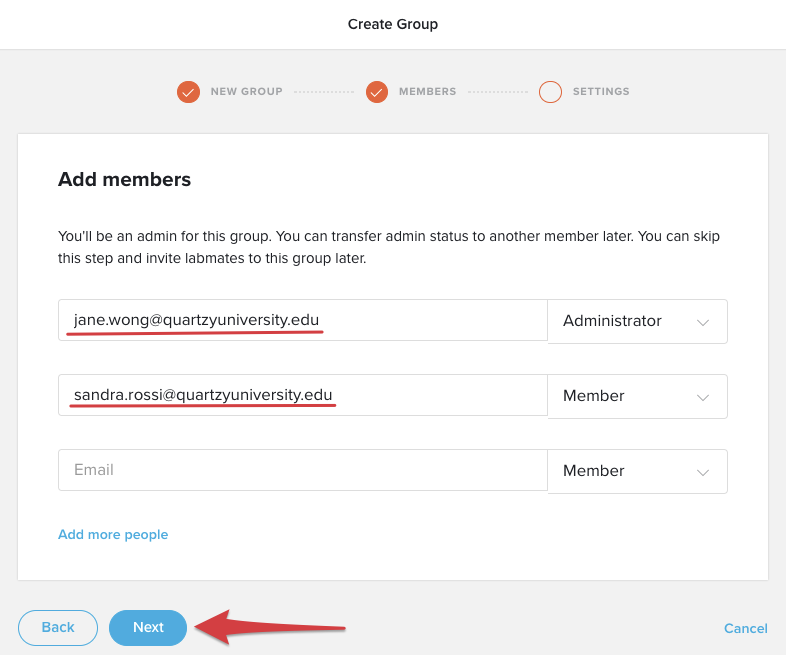This screenshot has width=786, height=655.
Task: Click the chevron on the Administrator dropdown
Action: (x=703, y=322)
